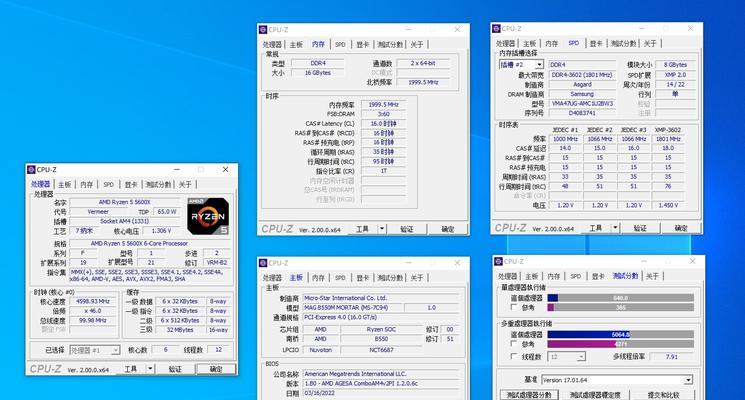Expand the 工具 arrow in the memory window
The image size is (745, 400).
click(x=382, y=229)
